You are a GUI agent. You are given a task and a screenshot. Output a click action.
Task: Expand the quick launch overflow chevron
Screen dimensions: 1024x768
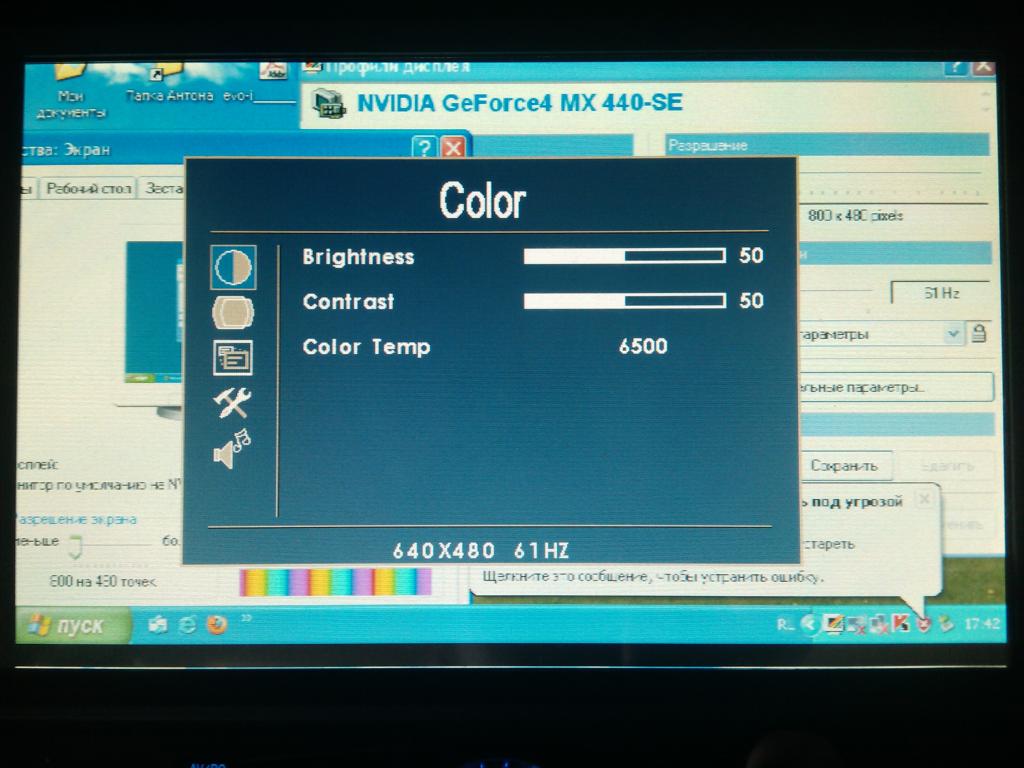point(246,619)
